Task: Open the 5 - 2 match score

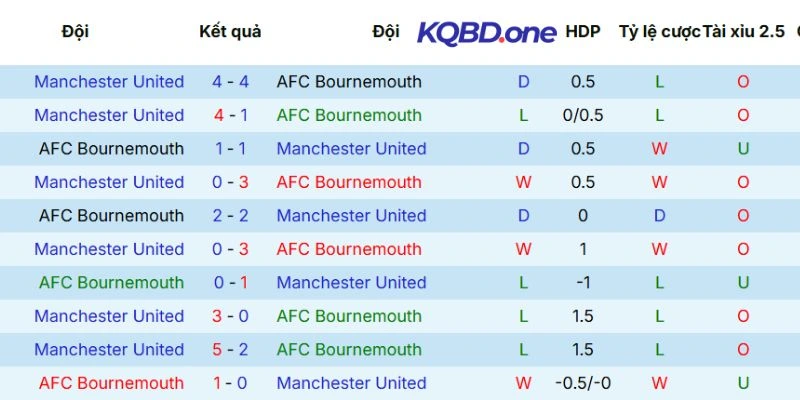Action: 230,349
